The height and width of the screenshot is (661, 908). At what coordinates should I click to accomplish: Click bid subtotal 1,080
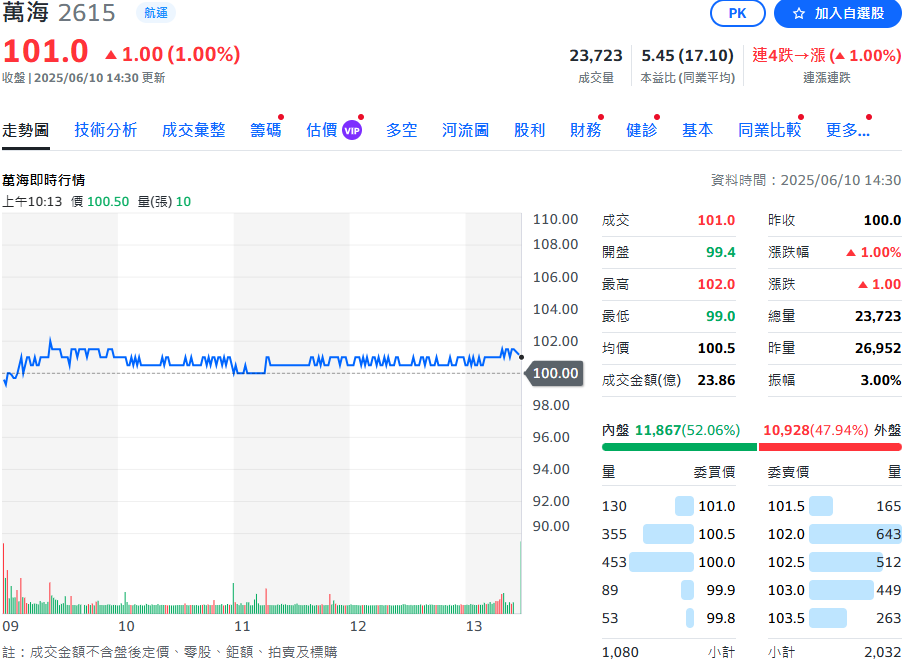(620, 652)
